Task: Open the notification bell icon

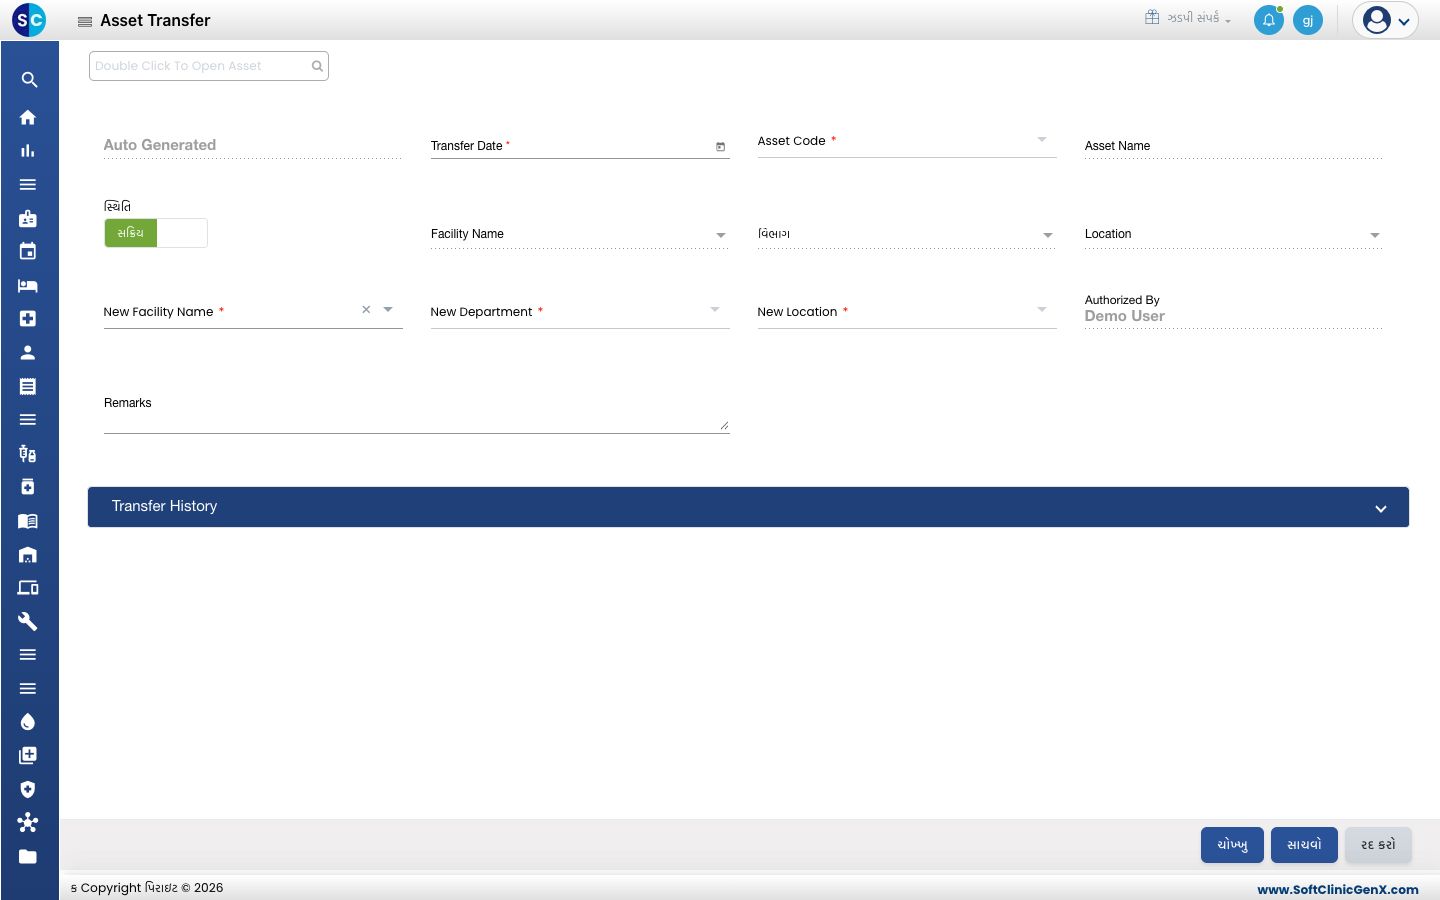Action: pyautogui.click(x=1269, y=20)
